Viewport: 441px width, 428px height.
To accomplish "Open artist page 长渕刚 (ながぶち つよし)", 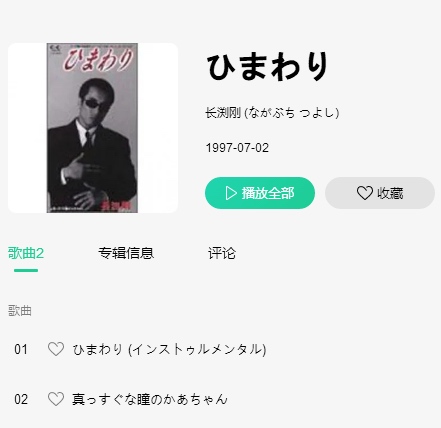I will point(272,113).
